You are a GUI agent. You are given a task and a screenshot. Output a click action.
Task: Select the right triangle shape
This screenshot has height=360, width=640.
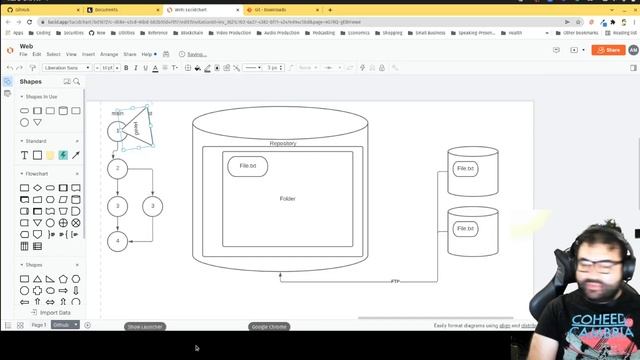pyautogui.click(x=50, y=279)
